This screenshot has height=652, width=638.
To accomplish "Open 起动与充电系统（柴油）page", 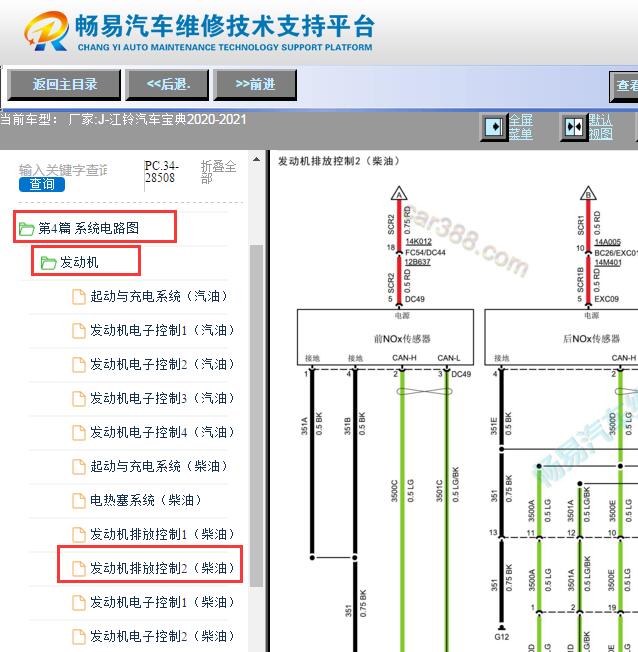I will click(159, 467).
